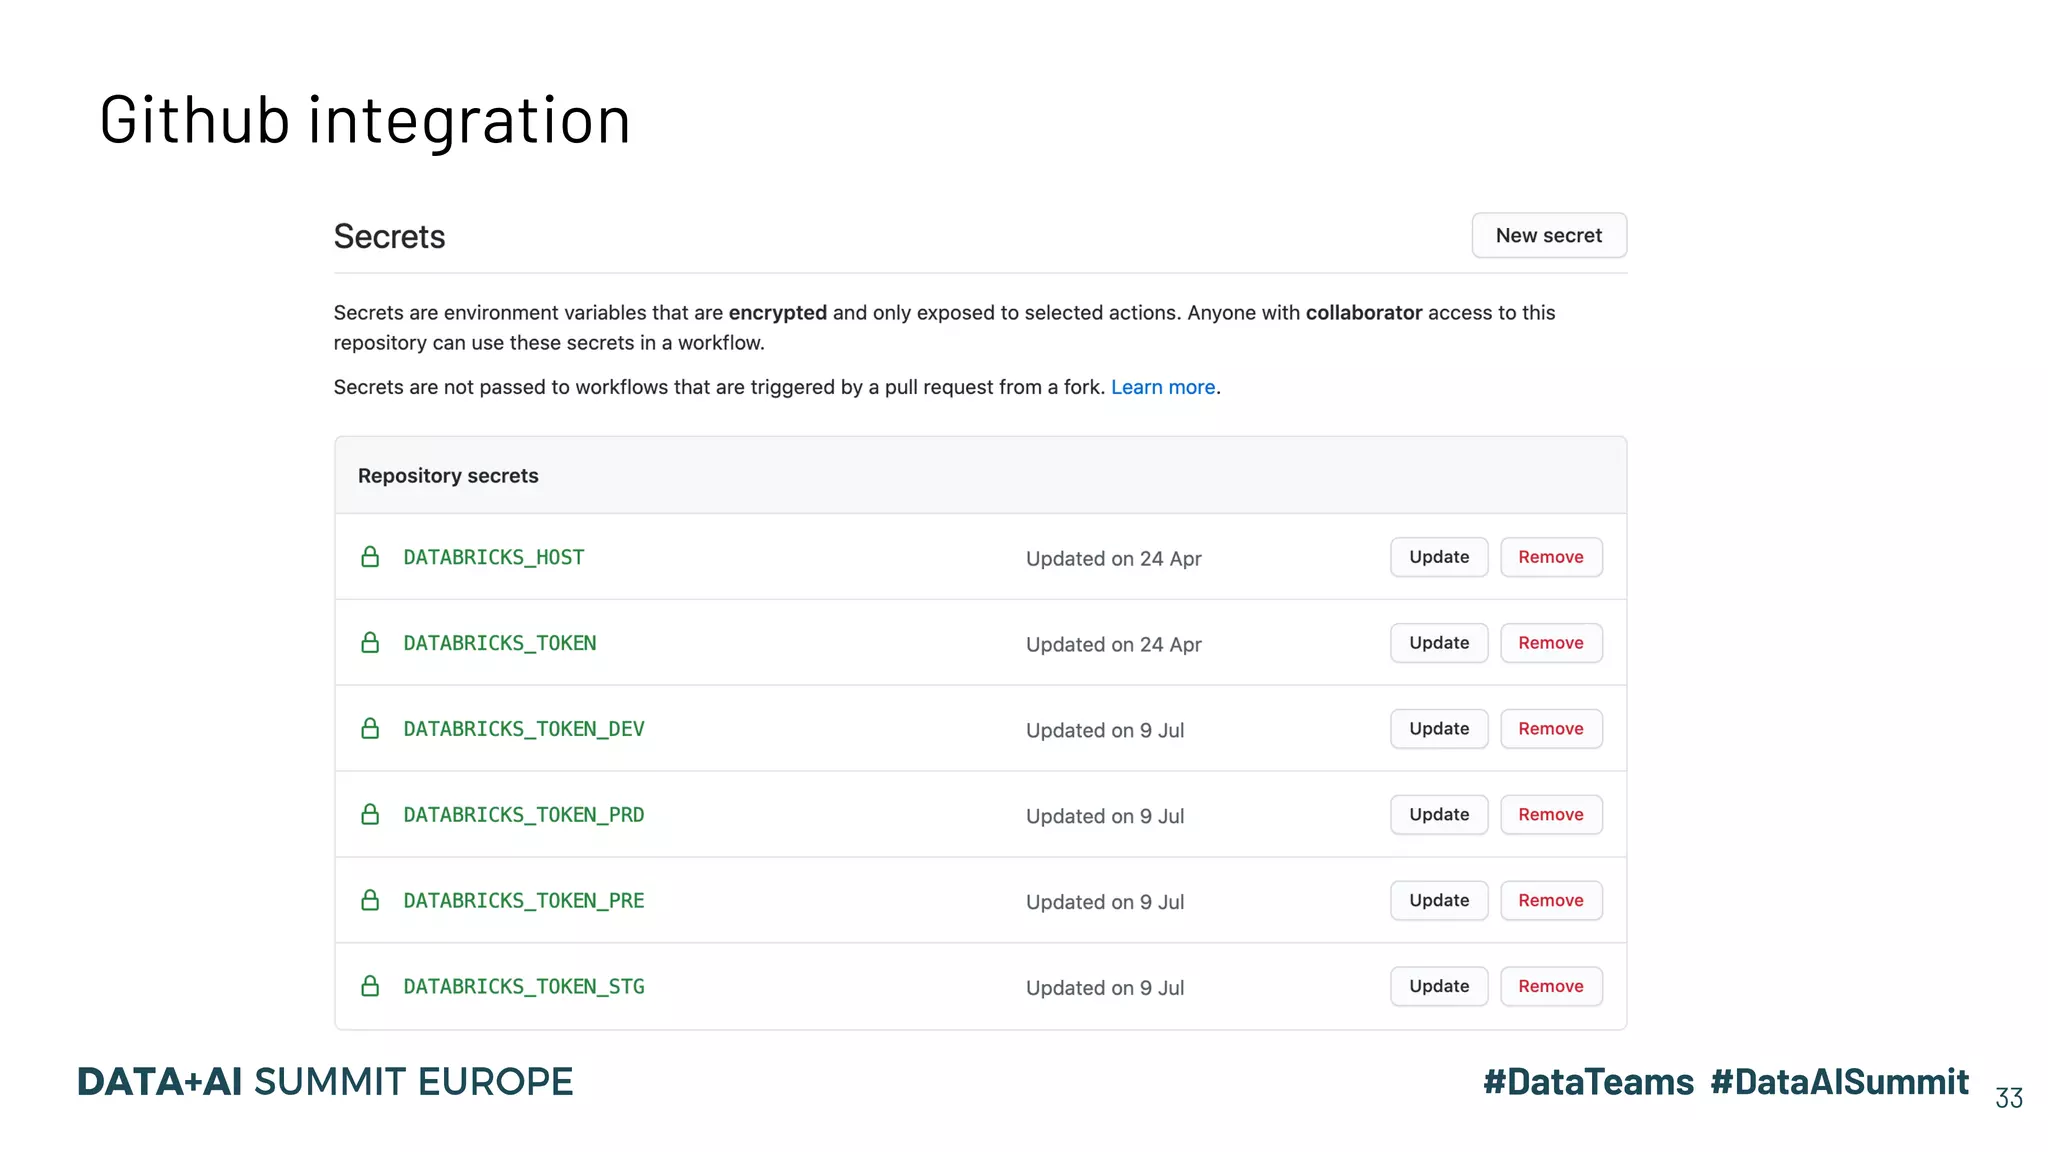Remove the DATABRICKS_HOST secret
2048x1152 pixels.
point(1551,557)
